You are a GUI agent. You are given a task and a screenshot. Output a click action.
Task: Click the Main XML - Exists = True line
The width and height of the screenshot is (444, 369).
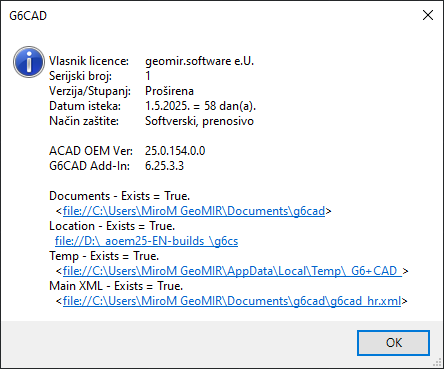[116, 286]
